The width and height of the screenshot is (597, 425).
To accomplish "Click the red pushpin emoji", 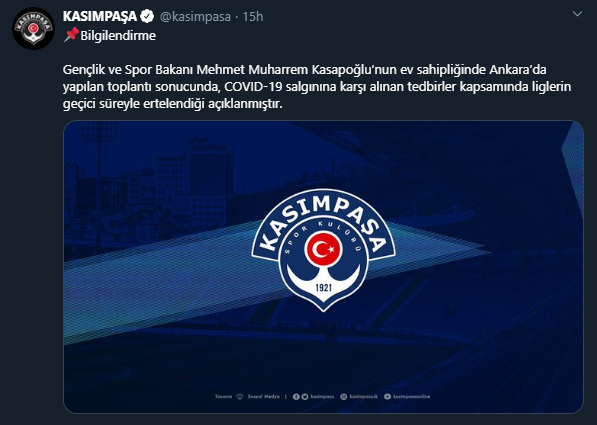I will 71,35.
